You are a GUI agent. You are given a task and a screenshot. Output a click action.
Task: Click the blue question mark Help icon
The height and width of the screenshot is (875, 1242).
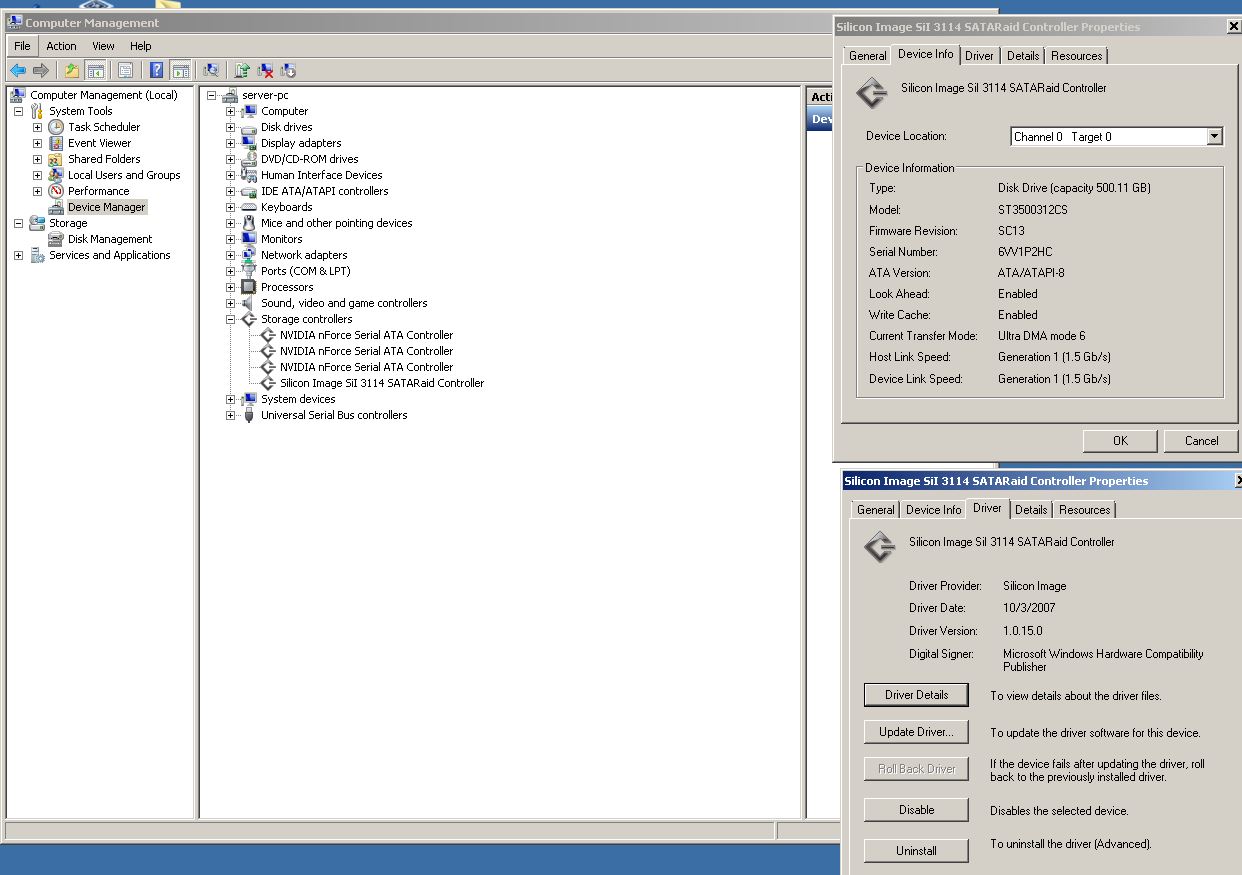(157, 70)
